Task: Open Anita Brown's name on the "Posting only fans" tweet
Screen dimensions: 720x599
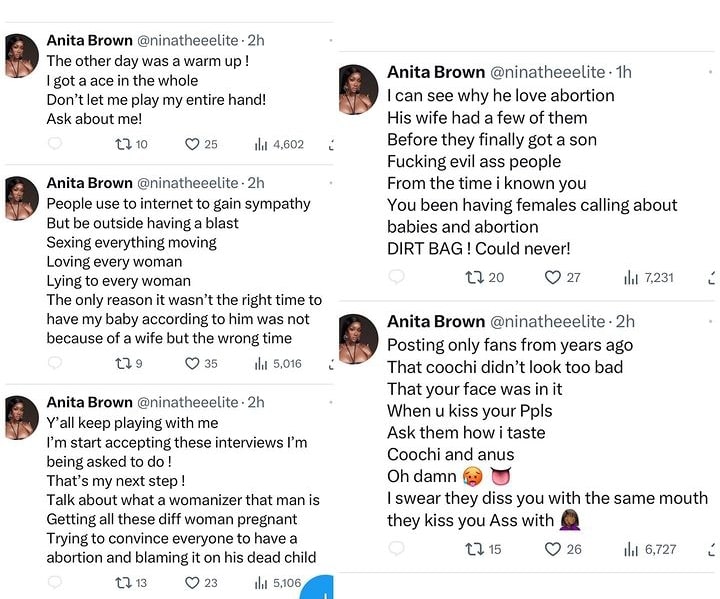Action: point(435,321)
